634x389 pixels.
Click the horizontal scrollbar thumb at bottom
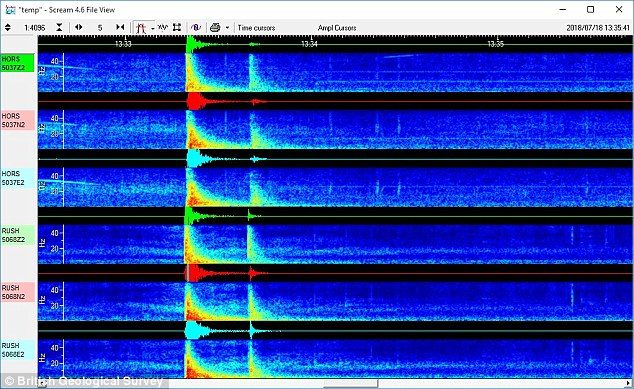pos(351,383)
